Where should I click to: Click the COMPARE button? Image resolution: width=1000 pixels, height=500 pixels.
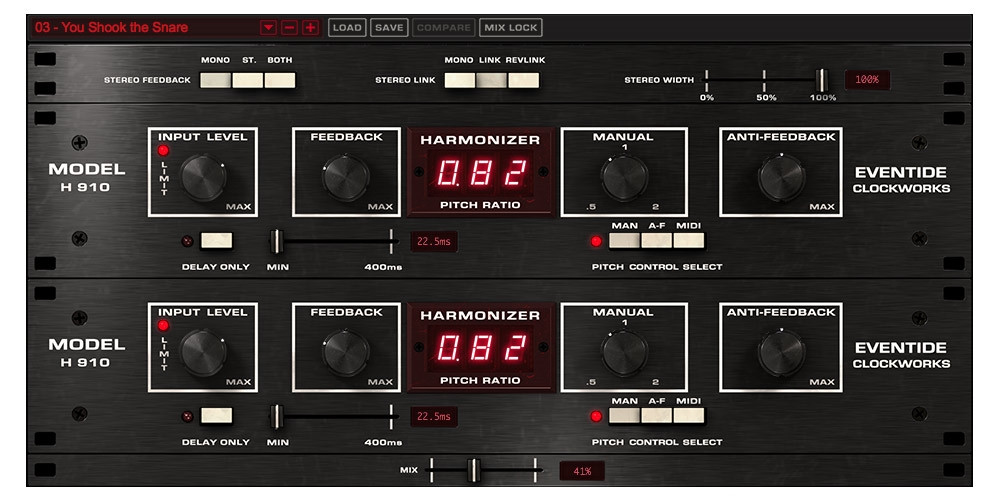pyautogui.click(x=443, y=28)
